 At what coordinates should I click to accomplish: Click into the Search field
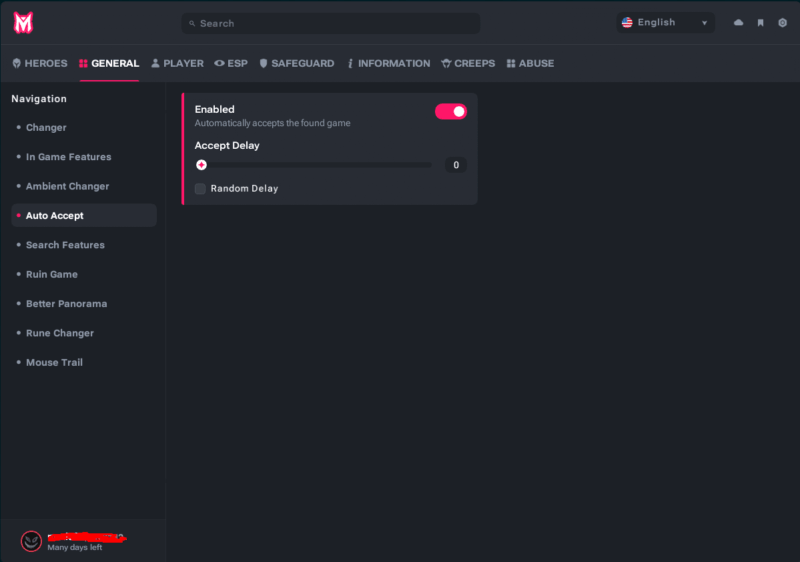point(331,23)
